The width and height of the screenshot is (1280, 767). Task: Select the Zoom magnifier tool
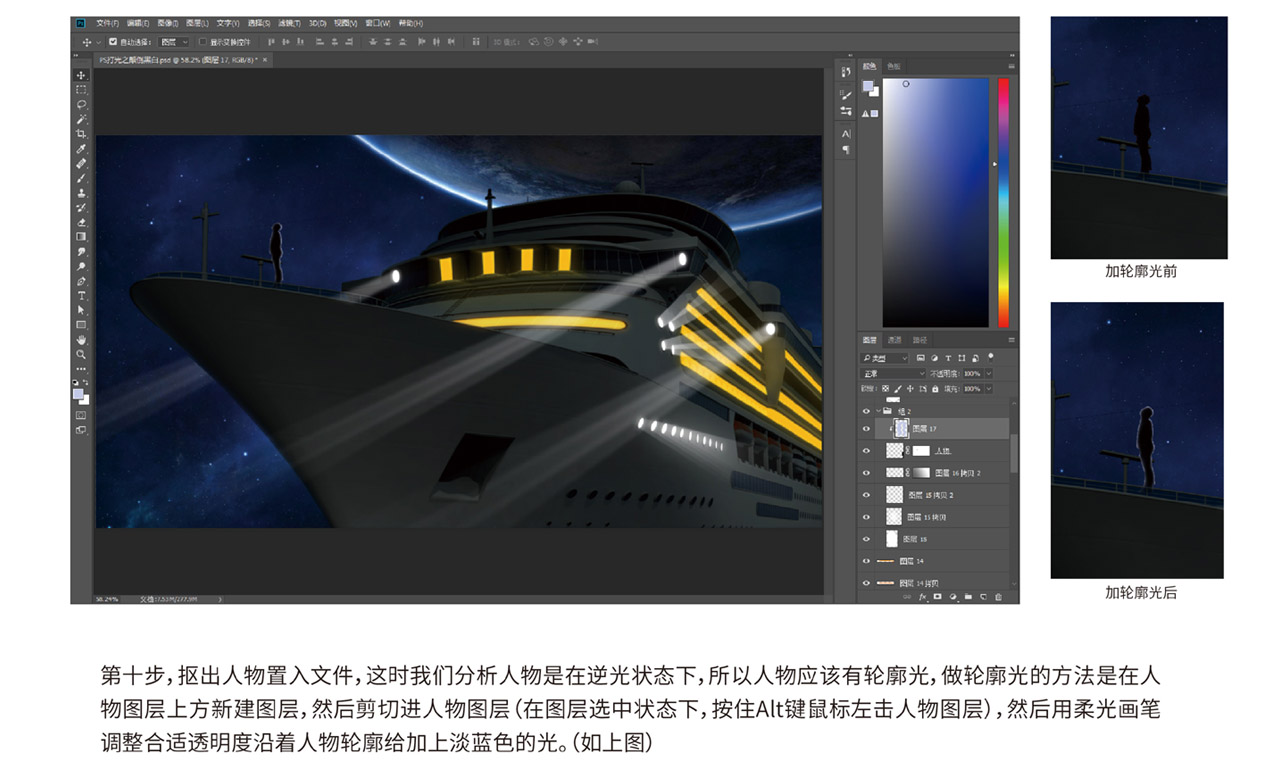81,355
